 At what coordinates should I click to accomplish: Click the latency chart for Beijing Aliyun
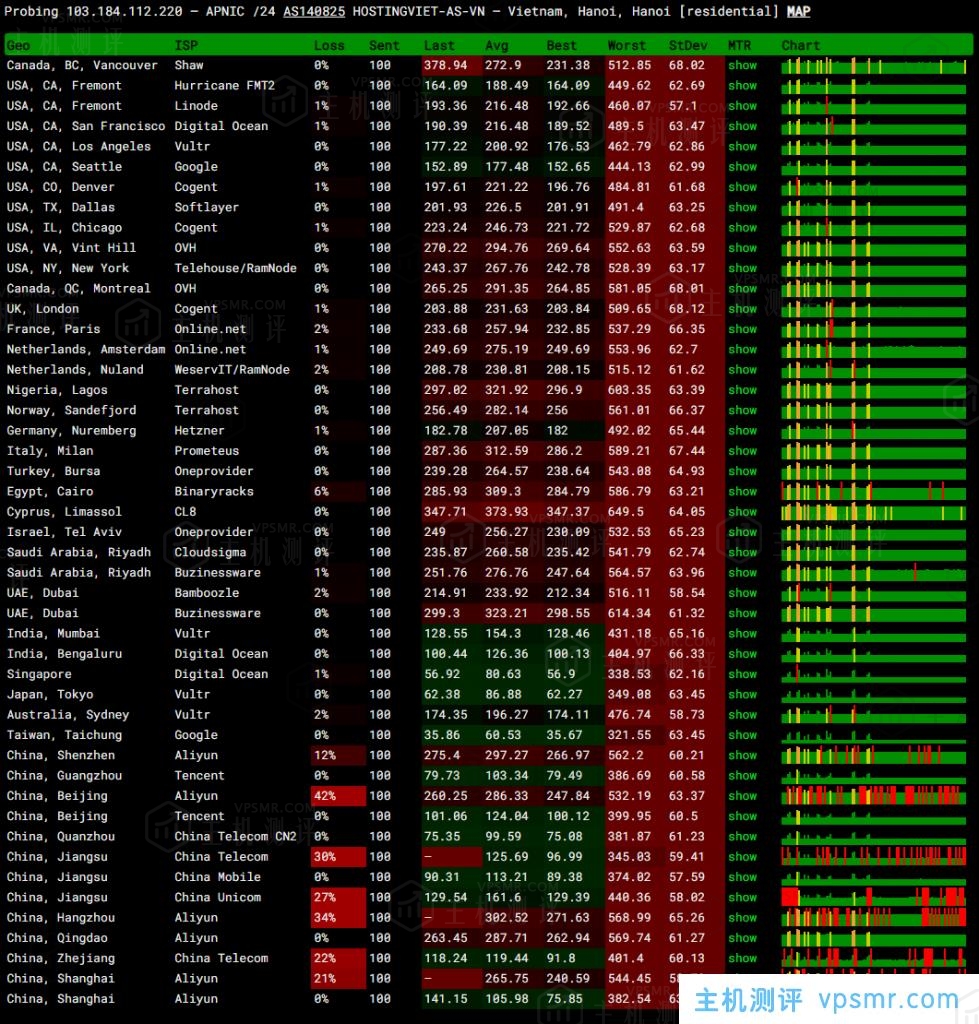coord(874,795)
